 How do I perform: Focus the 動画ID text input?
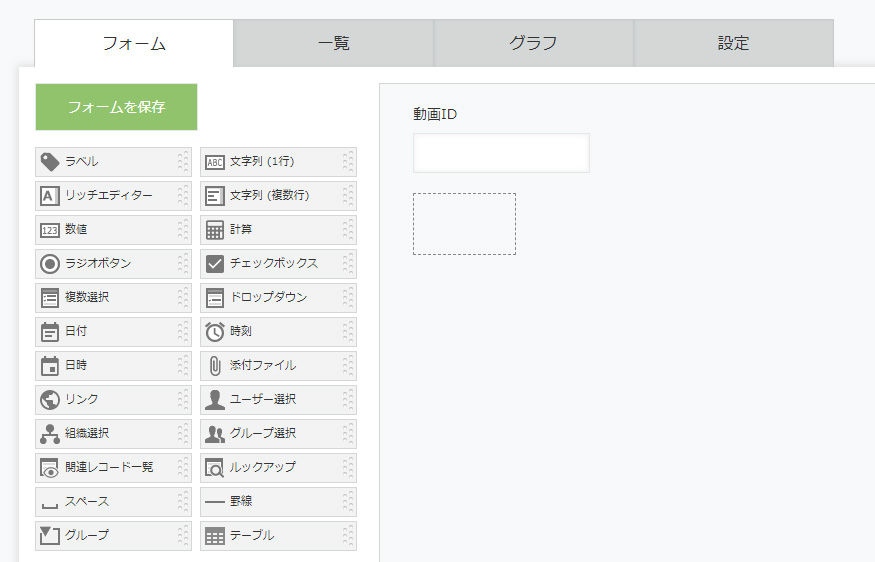click(501, 152)
